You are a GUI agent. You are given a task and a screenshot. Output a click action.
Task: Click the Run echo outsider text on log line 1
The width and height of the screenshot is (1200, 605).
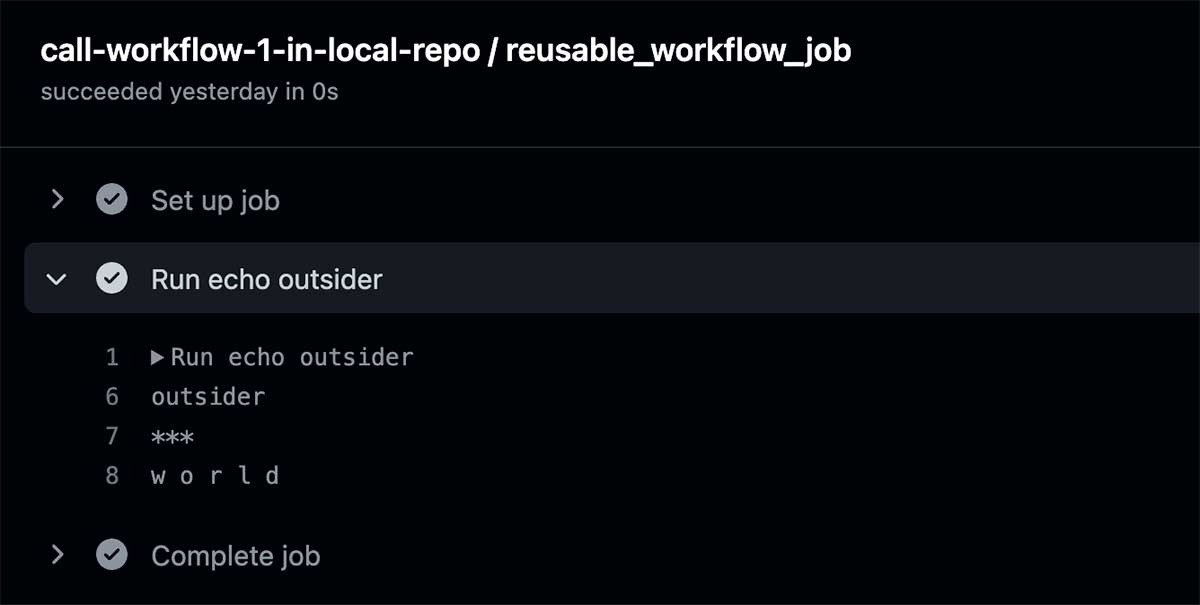pyautogui.click(x=292, y=357)
